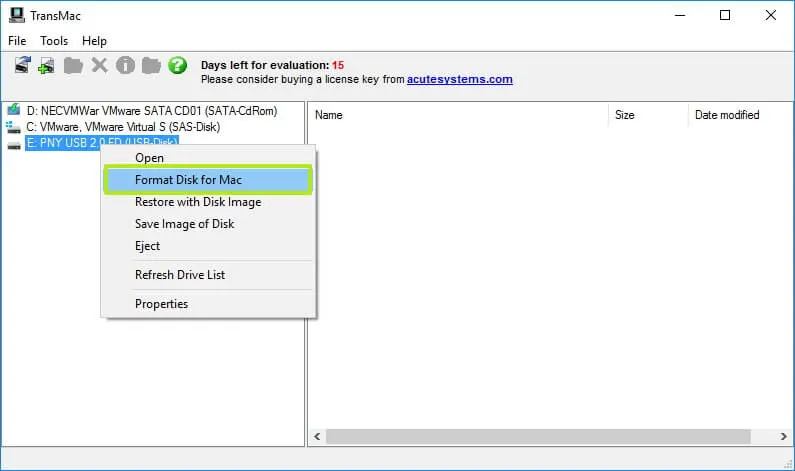Screen dimensions: 795x471
Task: Click the delete X toolbar icon
Action: click(99, 65)
